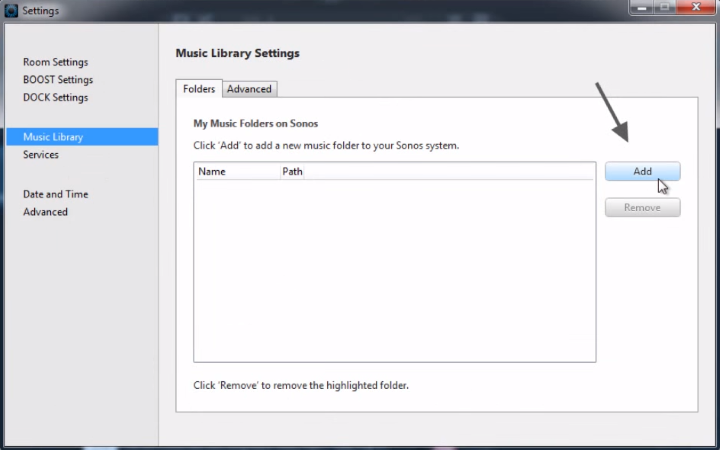This screenshot has width=720, height=450.
Task: Open Date and Time settings
Action: click(56, 194)
